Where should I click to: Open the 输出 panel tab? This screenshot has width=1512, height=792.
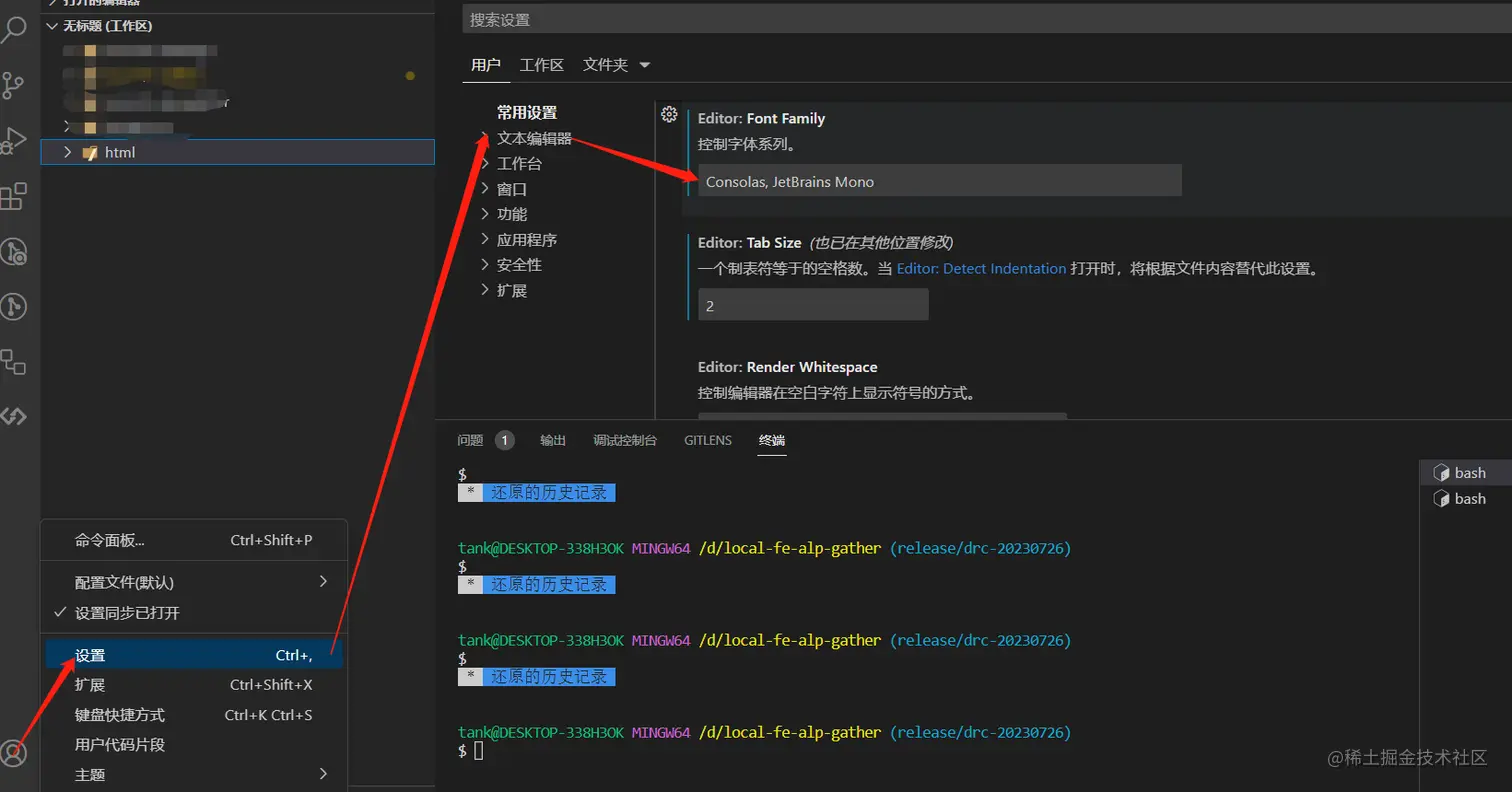pos(553,440)
